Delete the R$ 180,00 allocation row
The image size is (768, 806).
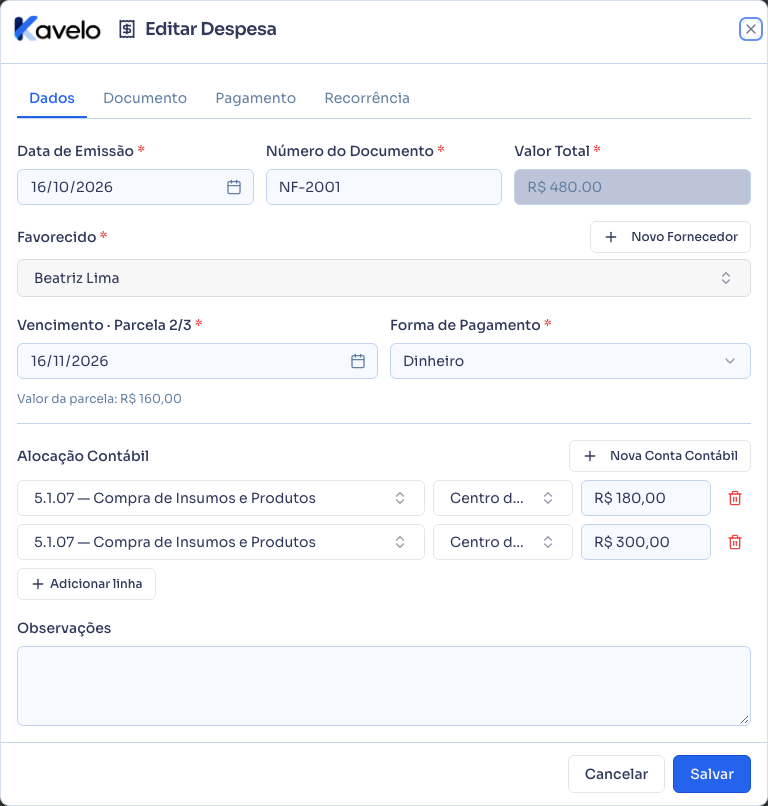(x=735, y=498)
